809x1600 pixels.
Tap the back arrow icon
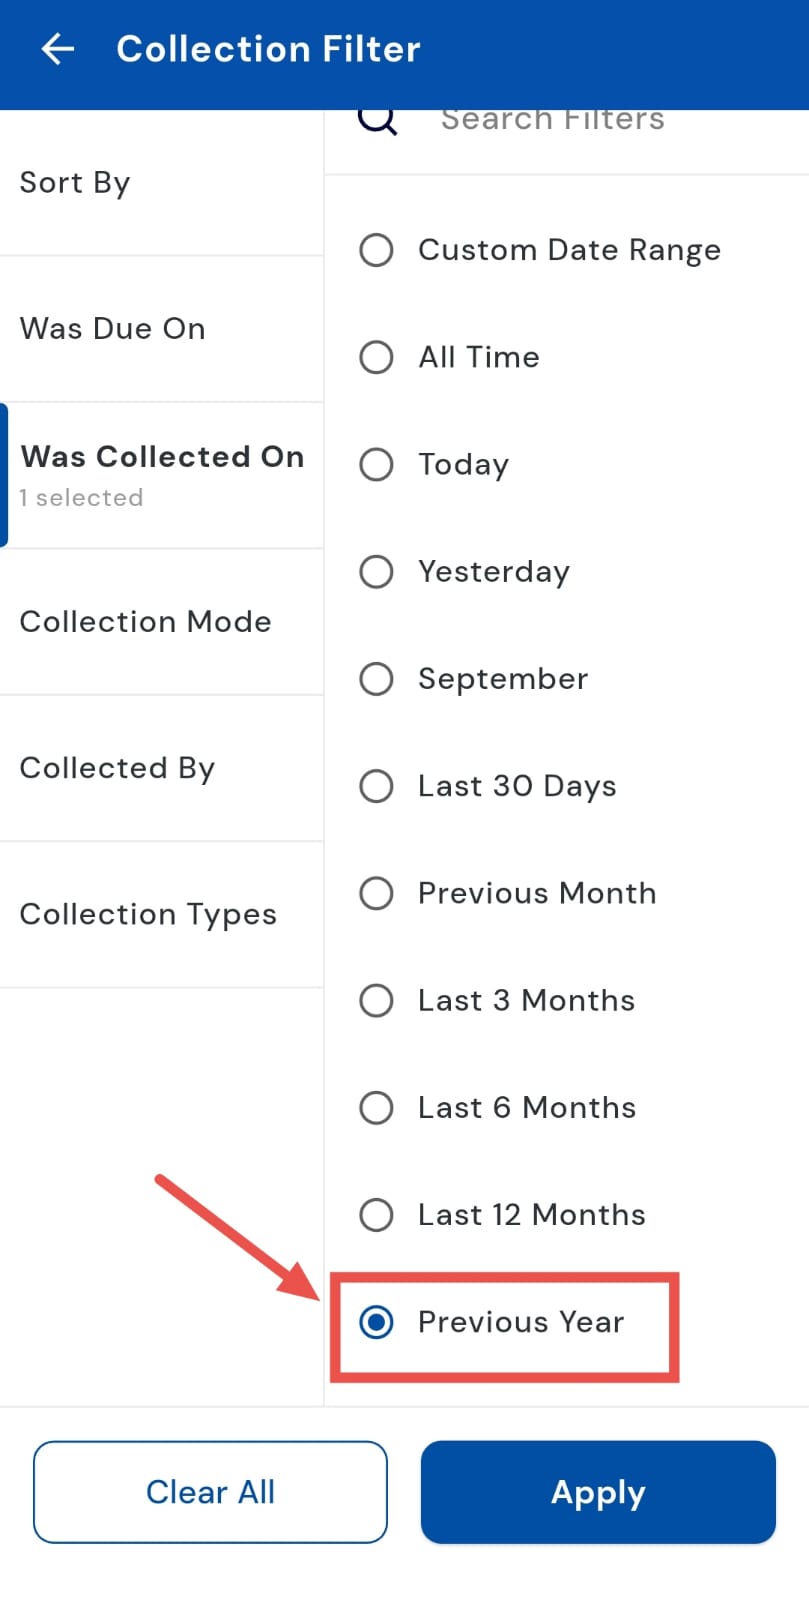pos(58,49)
